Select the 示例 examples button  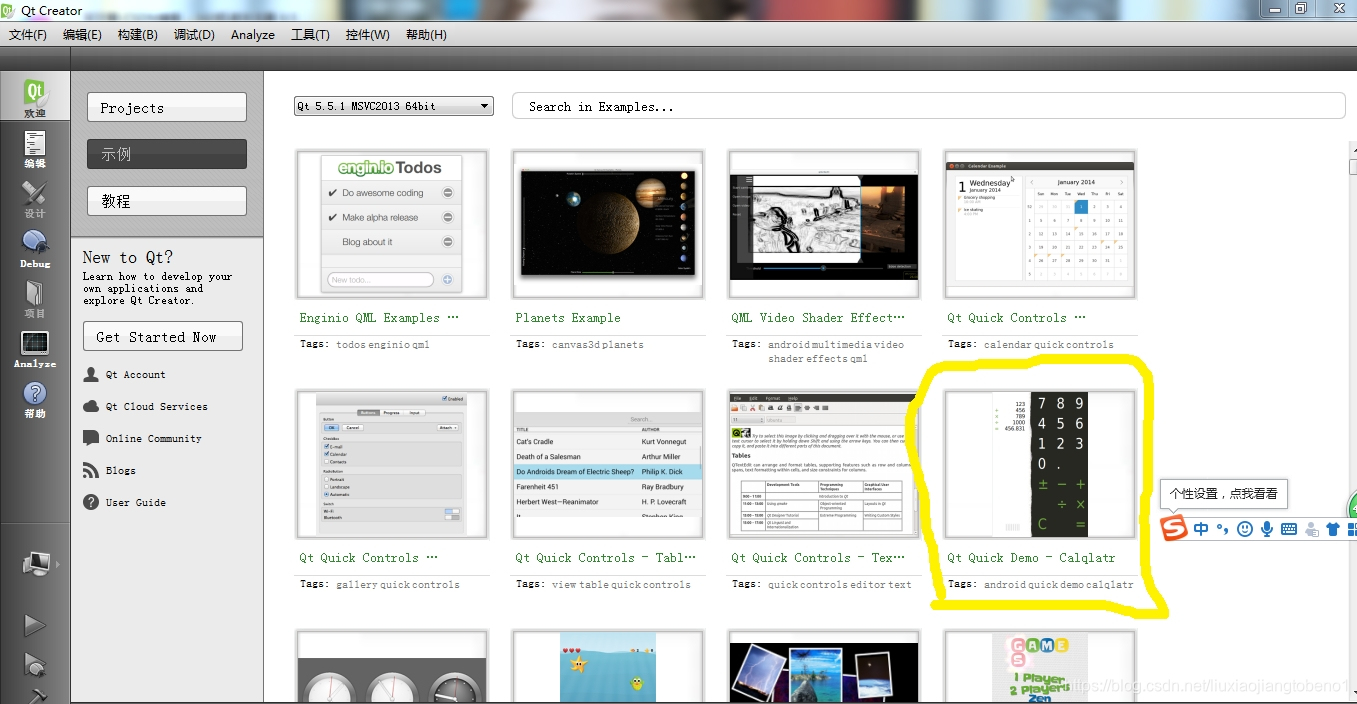167,154
